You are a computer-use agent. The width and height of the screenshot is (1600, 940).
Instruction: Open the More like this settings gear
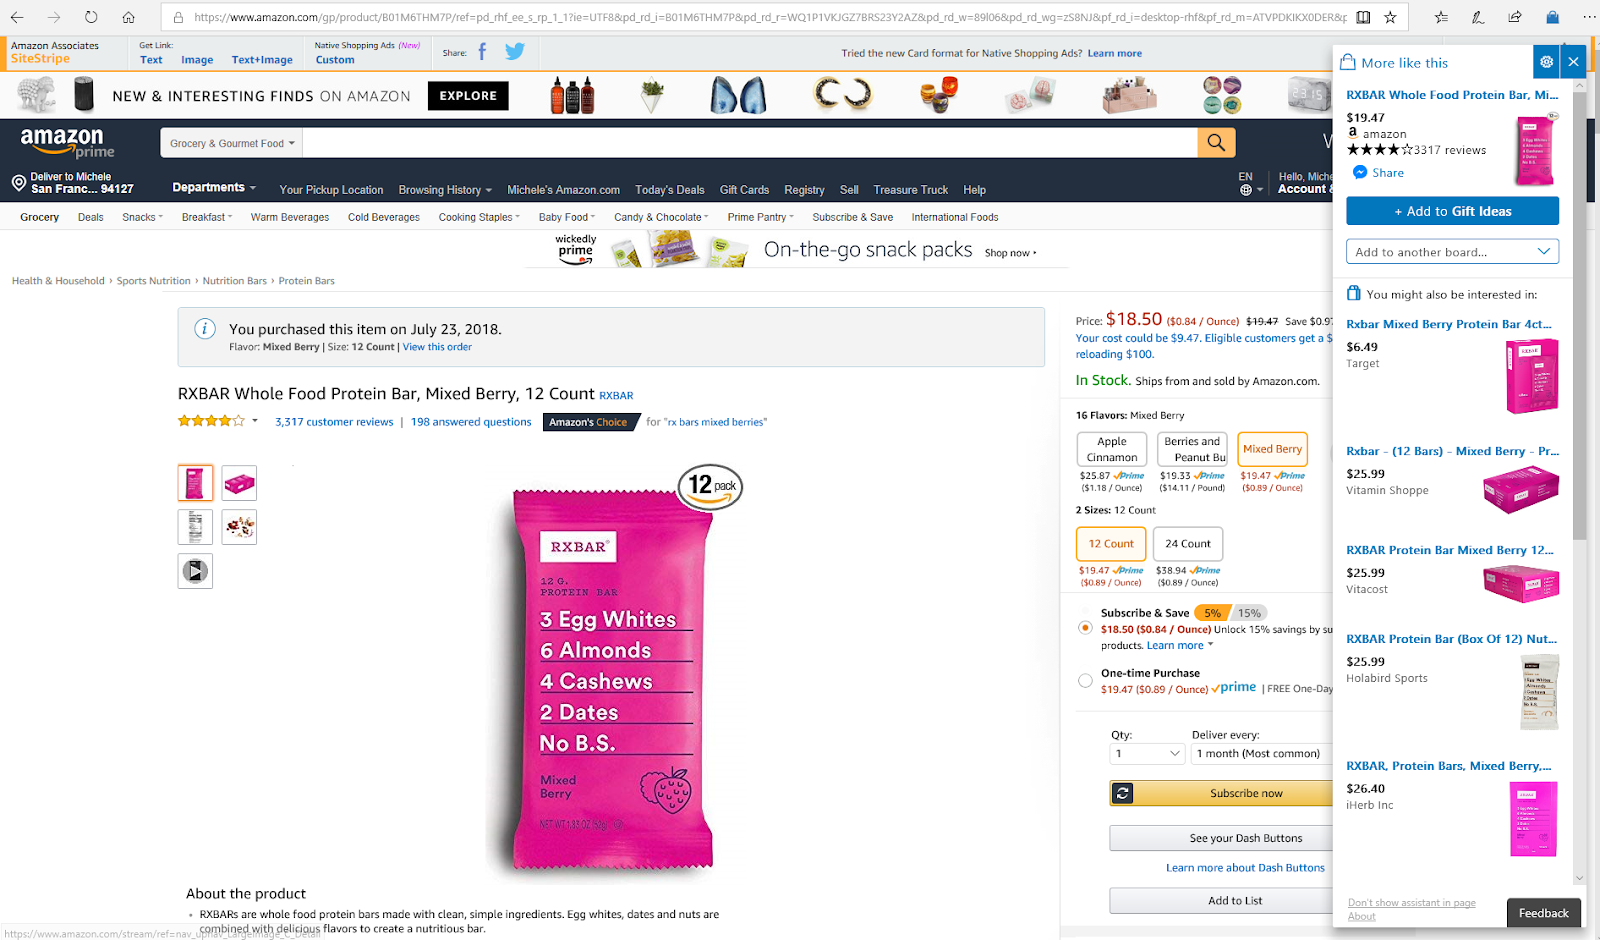(x=1546, y=62)
